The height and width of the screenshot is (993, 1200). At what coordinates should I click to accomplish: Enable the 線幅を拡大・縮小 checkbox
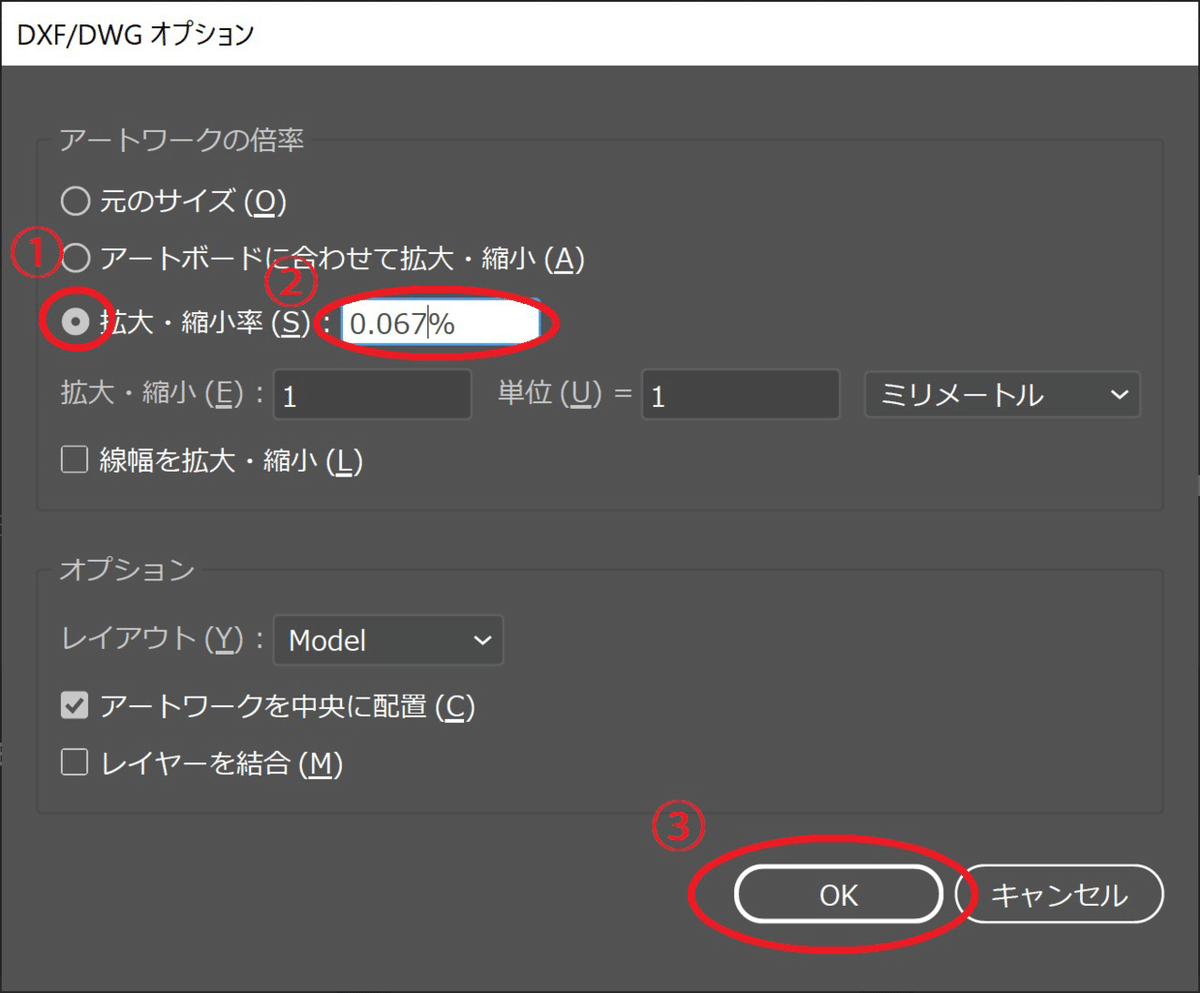coord(74,460)
